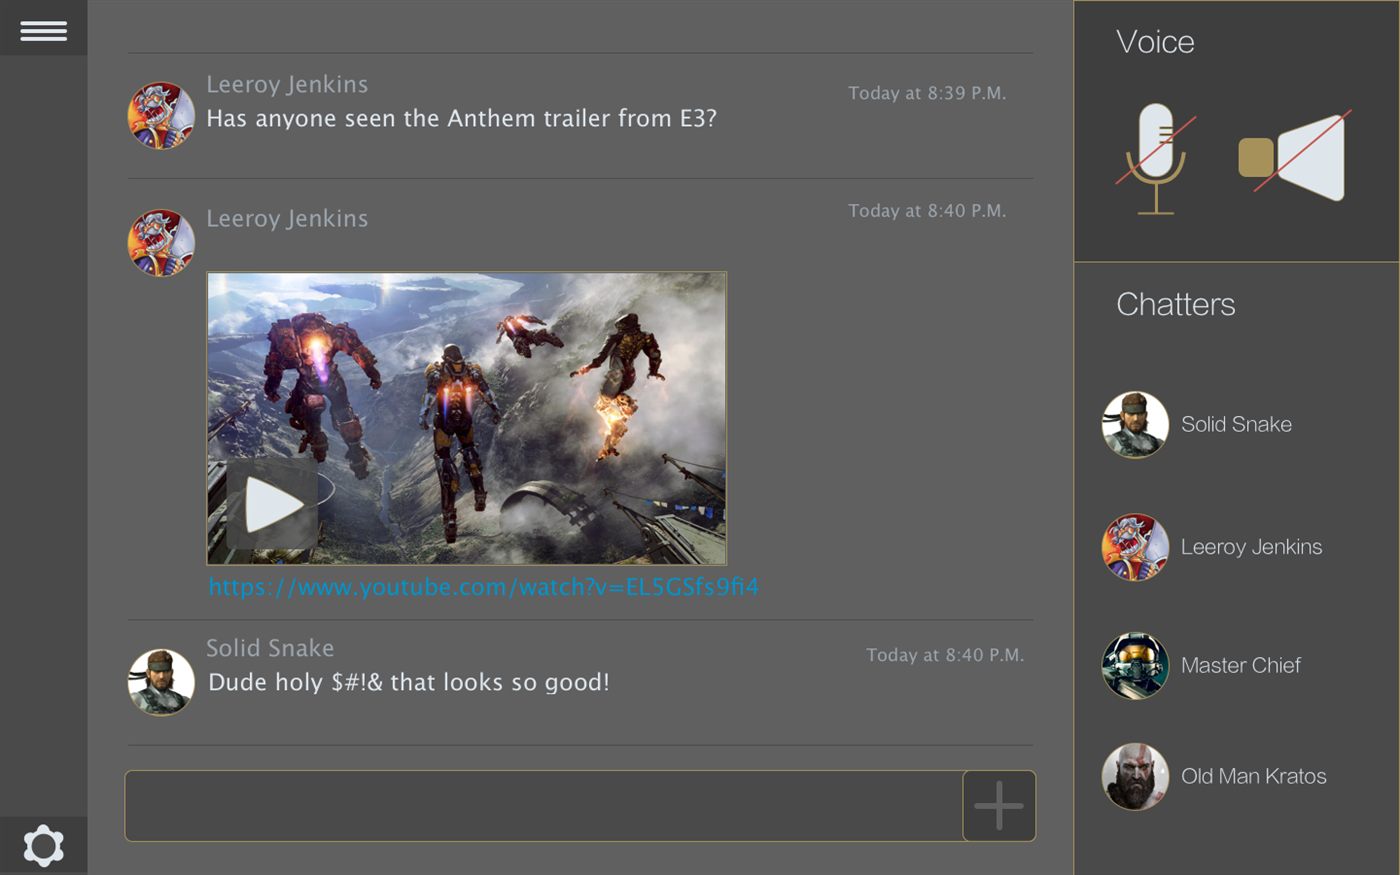Click the Solid Snake name in Chatters
Image resolution: width=1400 pixels, height=875 pixels.
pos(1236,424)
